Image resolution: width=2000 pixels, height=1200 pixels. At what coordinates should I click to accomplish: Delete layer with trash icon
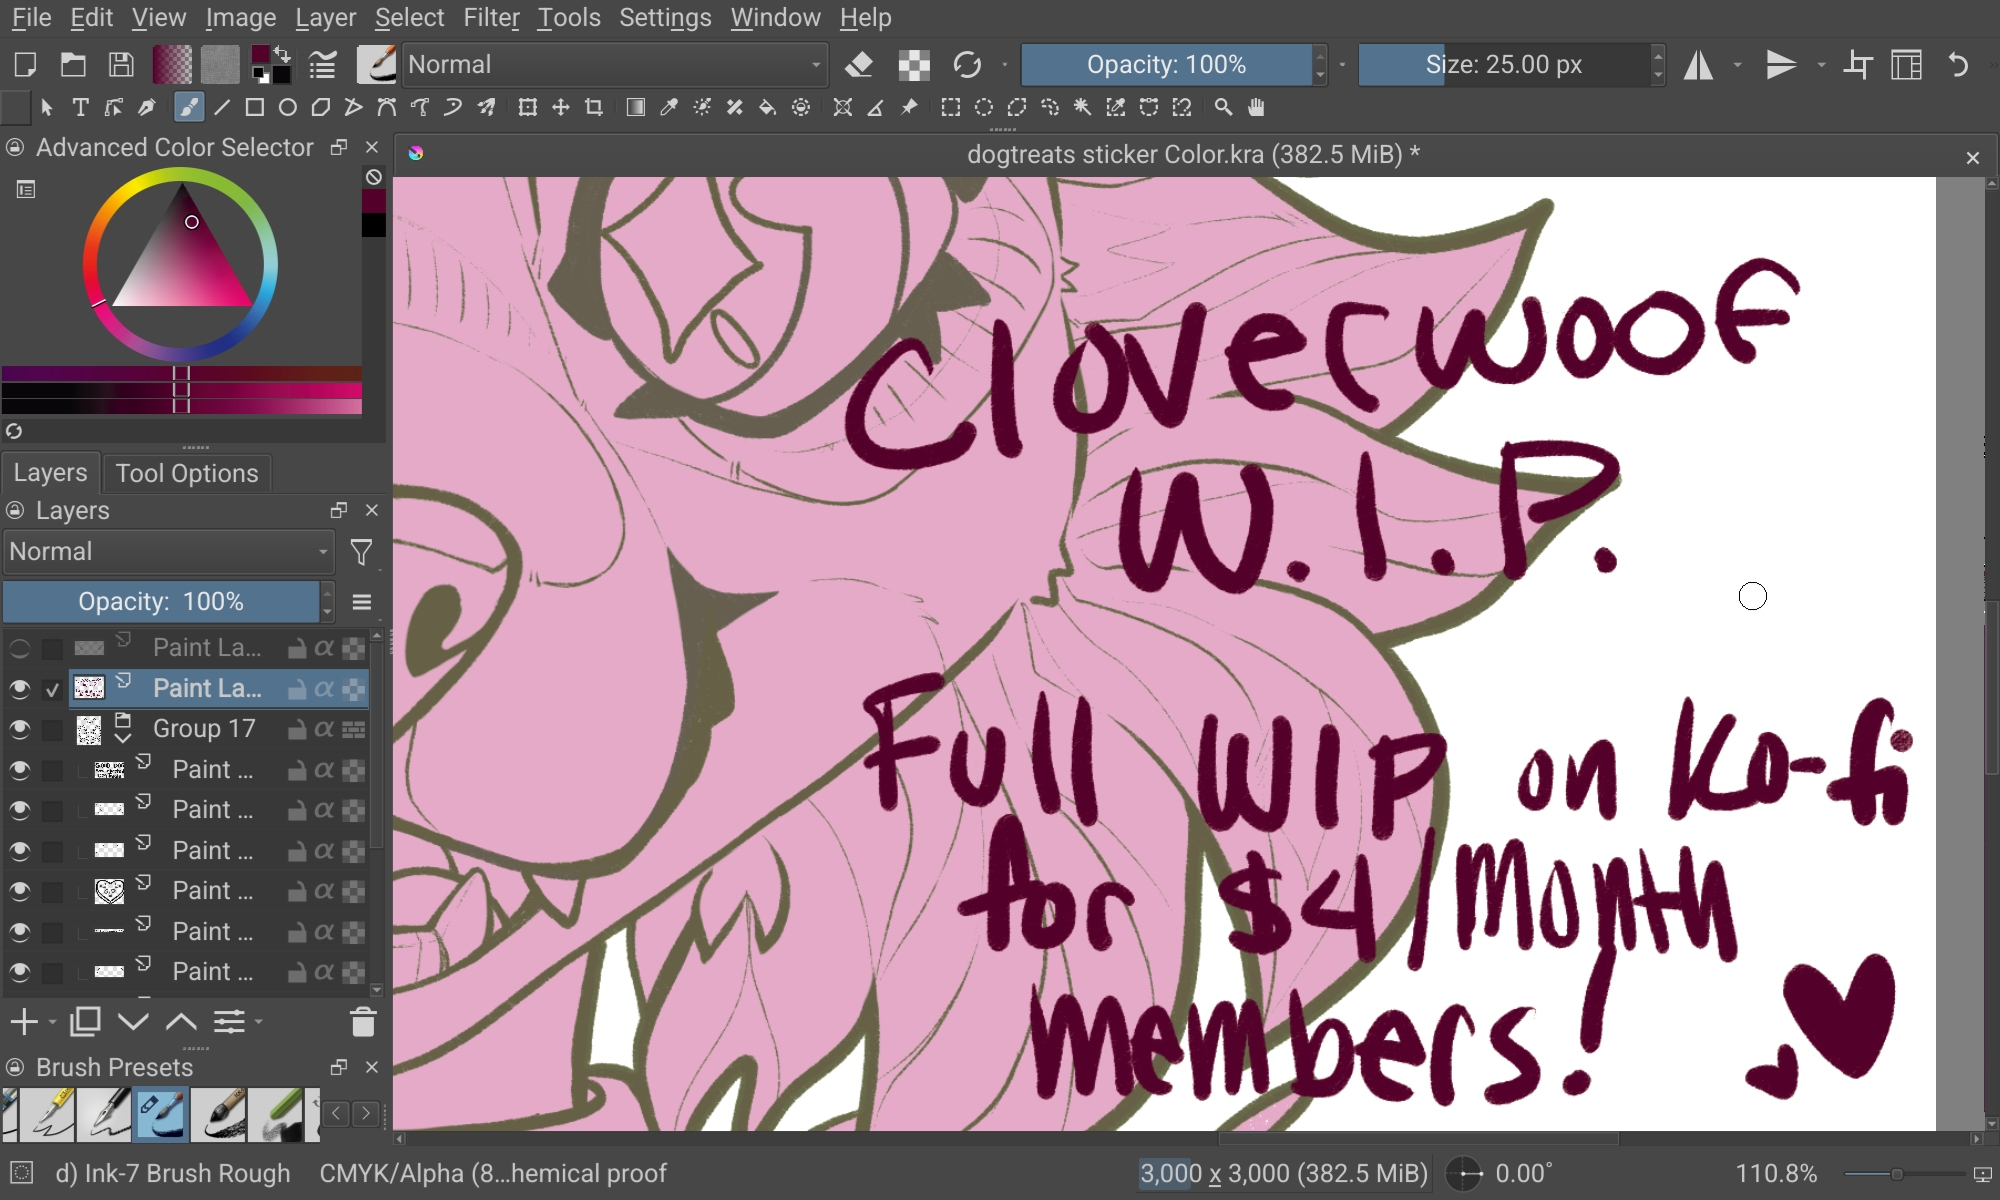[363, 1022]
